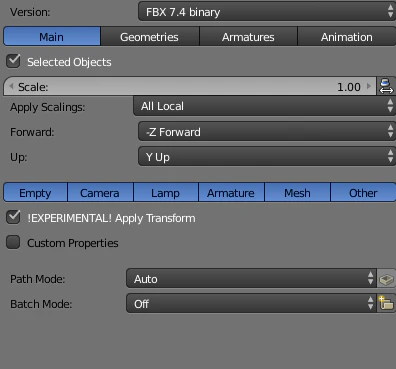The image size is (396, 369).
Task: Click the batch own directory folder icon
Action: [386, 303]
